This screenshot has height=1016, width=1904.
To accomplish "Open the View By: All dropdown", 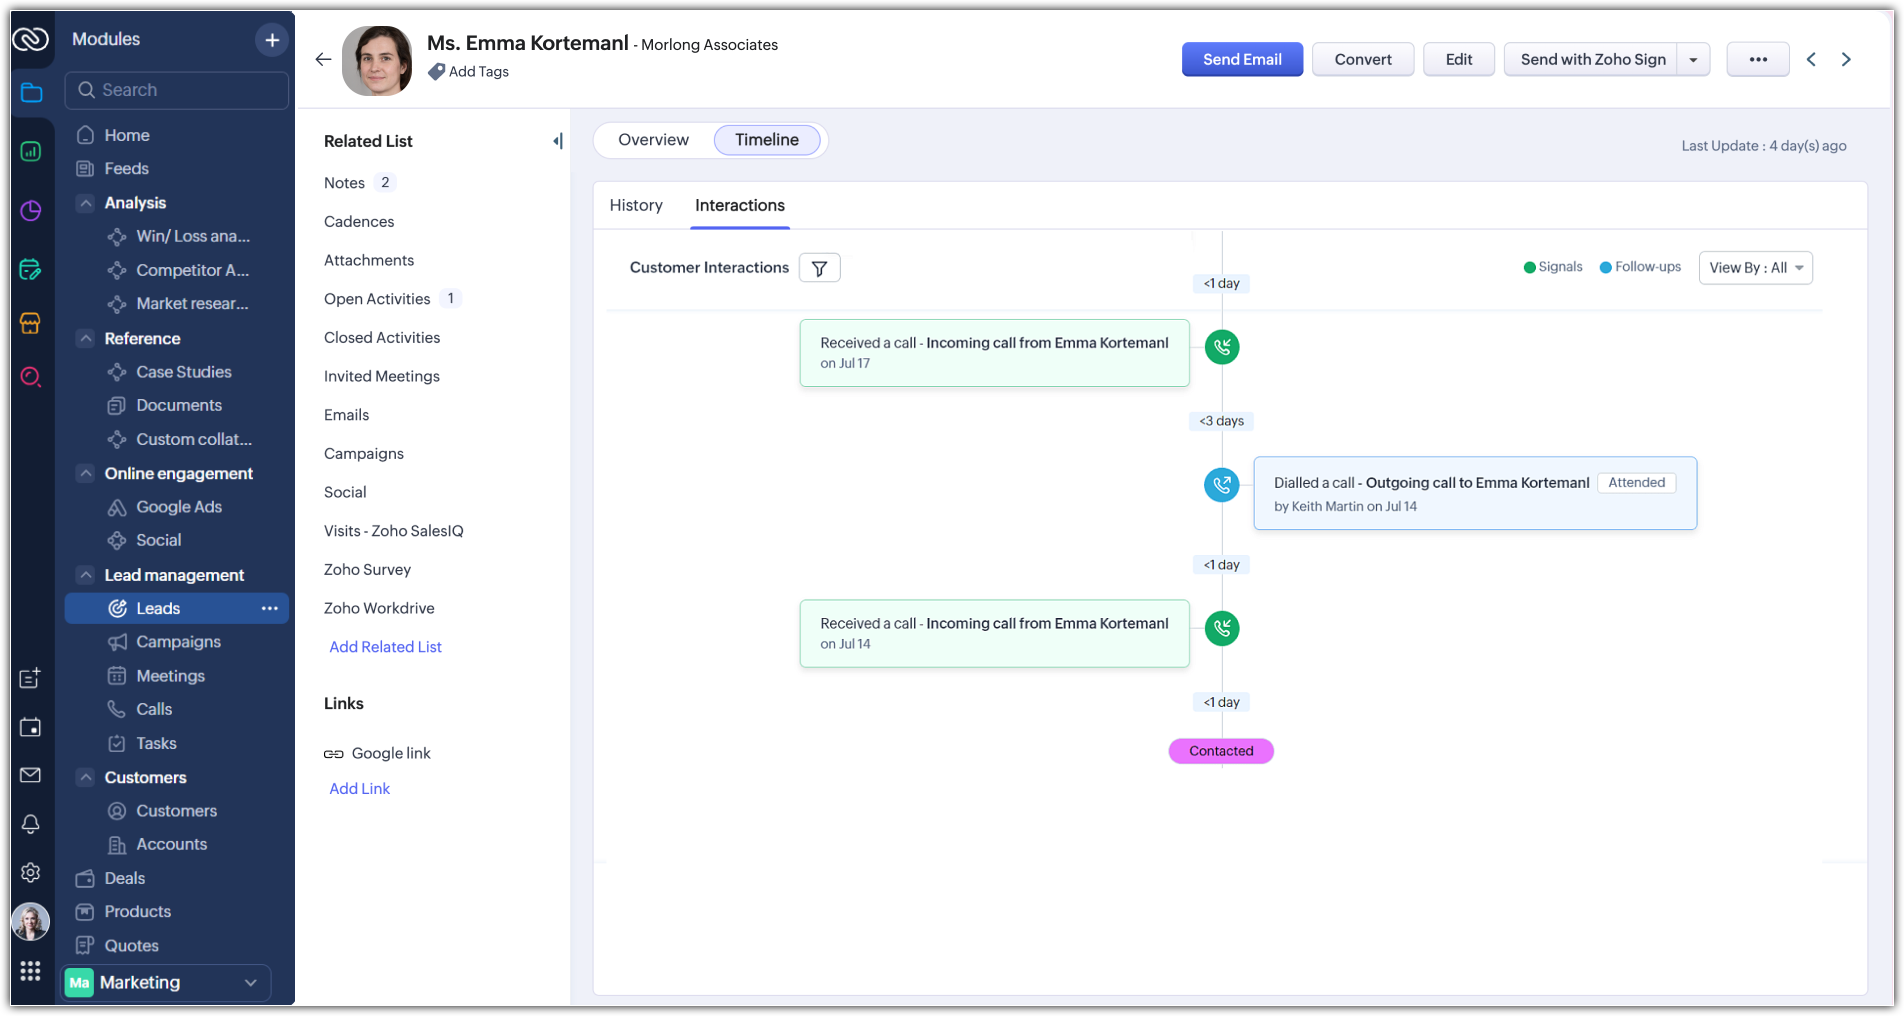I will click(1755, 268).
